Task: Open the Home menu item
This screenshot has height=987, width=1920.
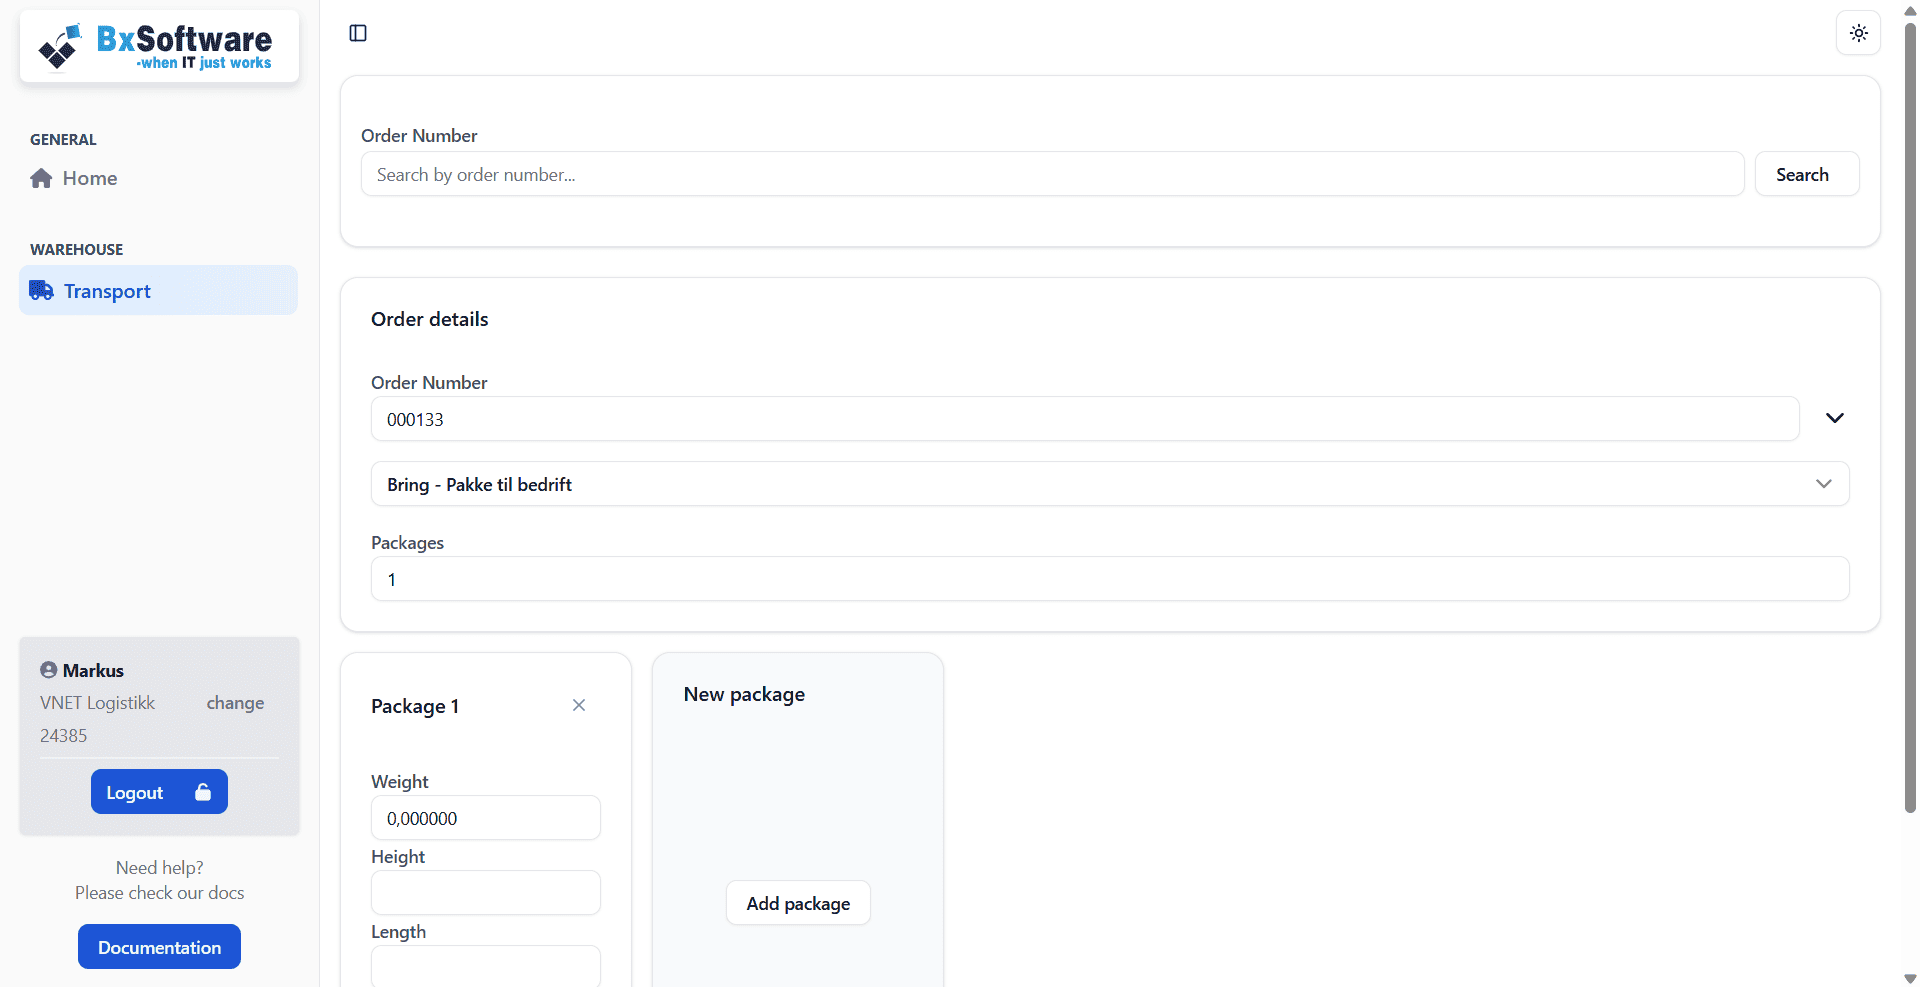Action: point(90,178)
